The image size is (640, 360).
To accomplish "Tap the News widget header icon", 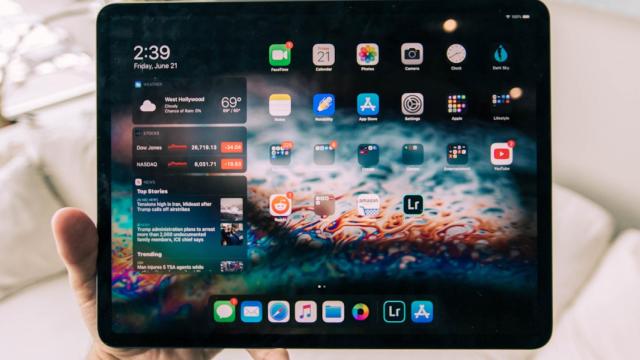I will (x=138, y=182).
